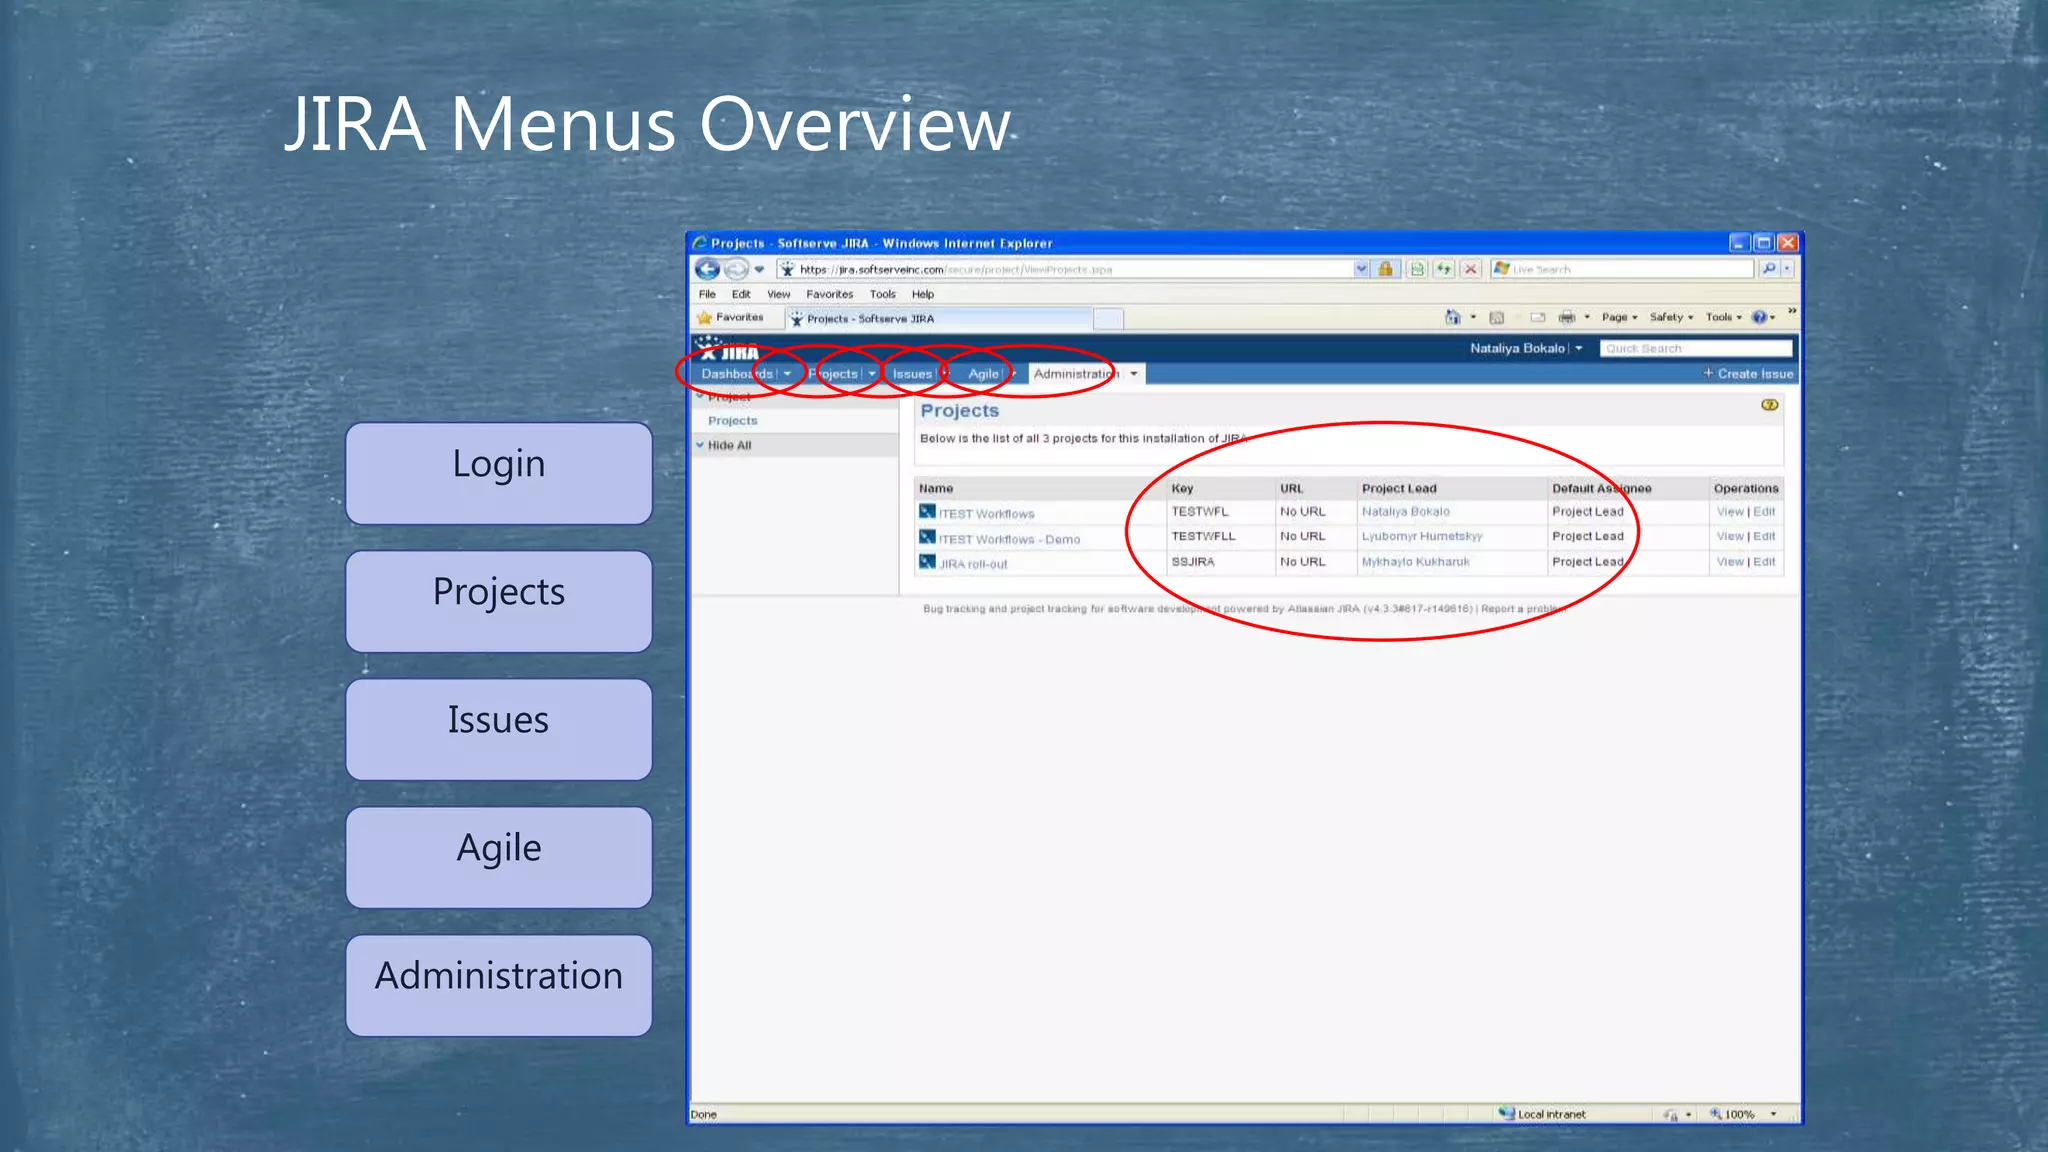2048x1152 pixels.
Task: Click the yellow help icon on Projects panel
Action: tap(1769, 405)
